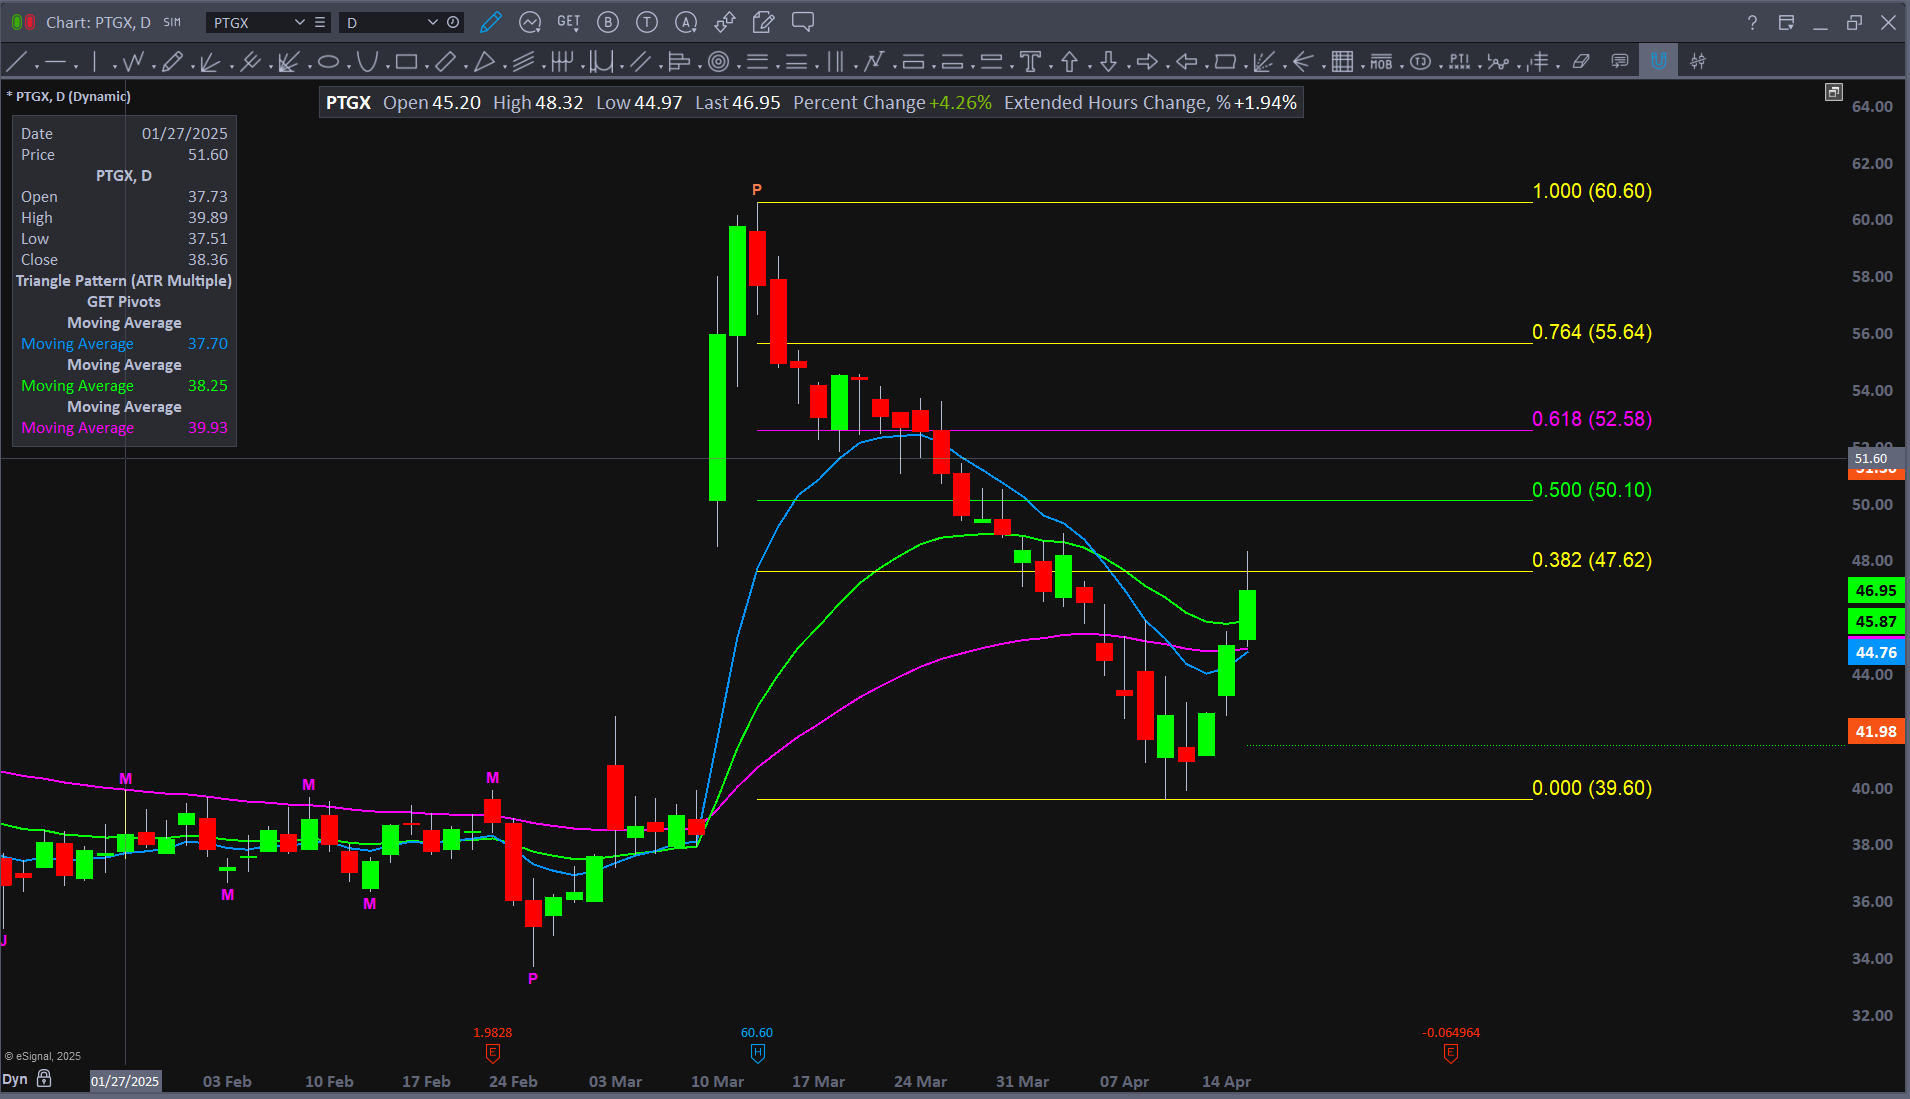Select the rectangle drawing tool

[405, 62]
